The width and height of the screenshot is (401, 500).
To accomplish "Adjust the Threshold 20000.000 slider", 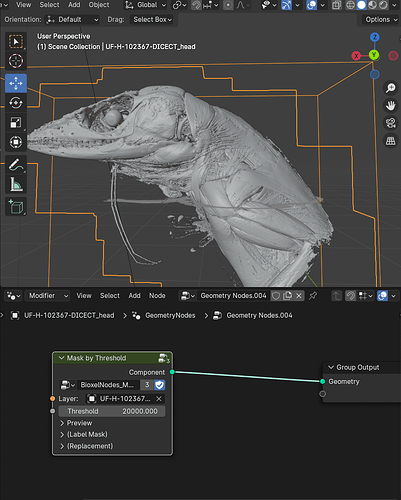I will tap(112, 411).
